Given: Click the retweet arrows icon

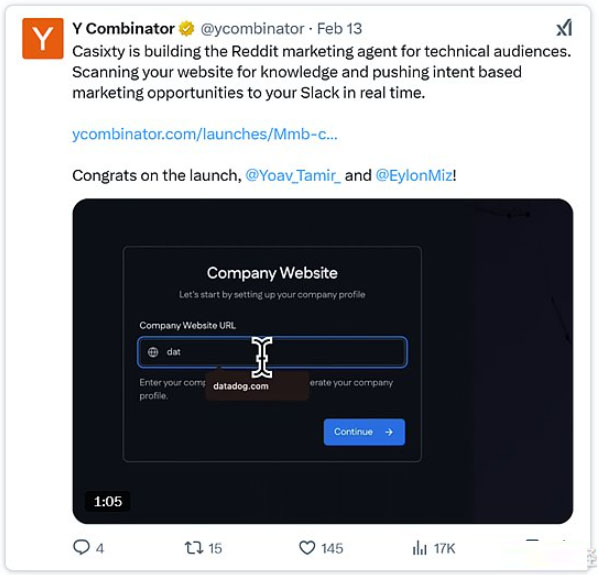Looking at the screenshot, I should click(194, 547).
